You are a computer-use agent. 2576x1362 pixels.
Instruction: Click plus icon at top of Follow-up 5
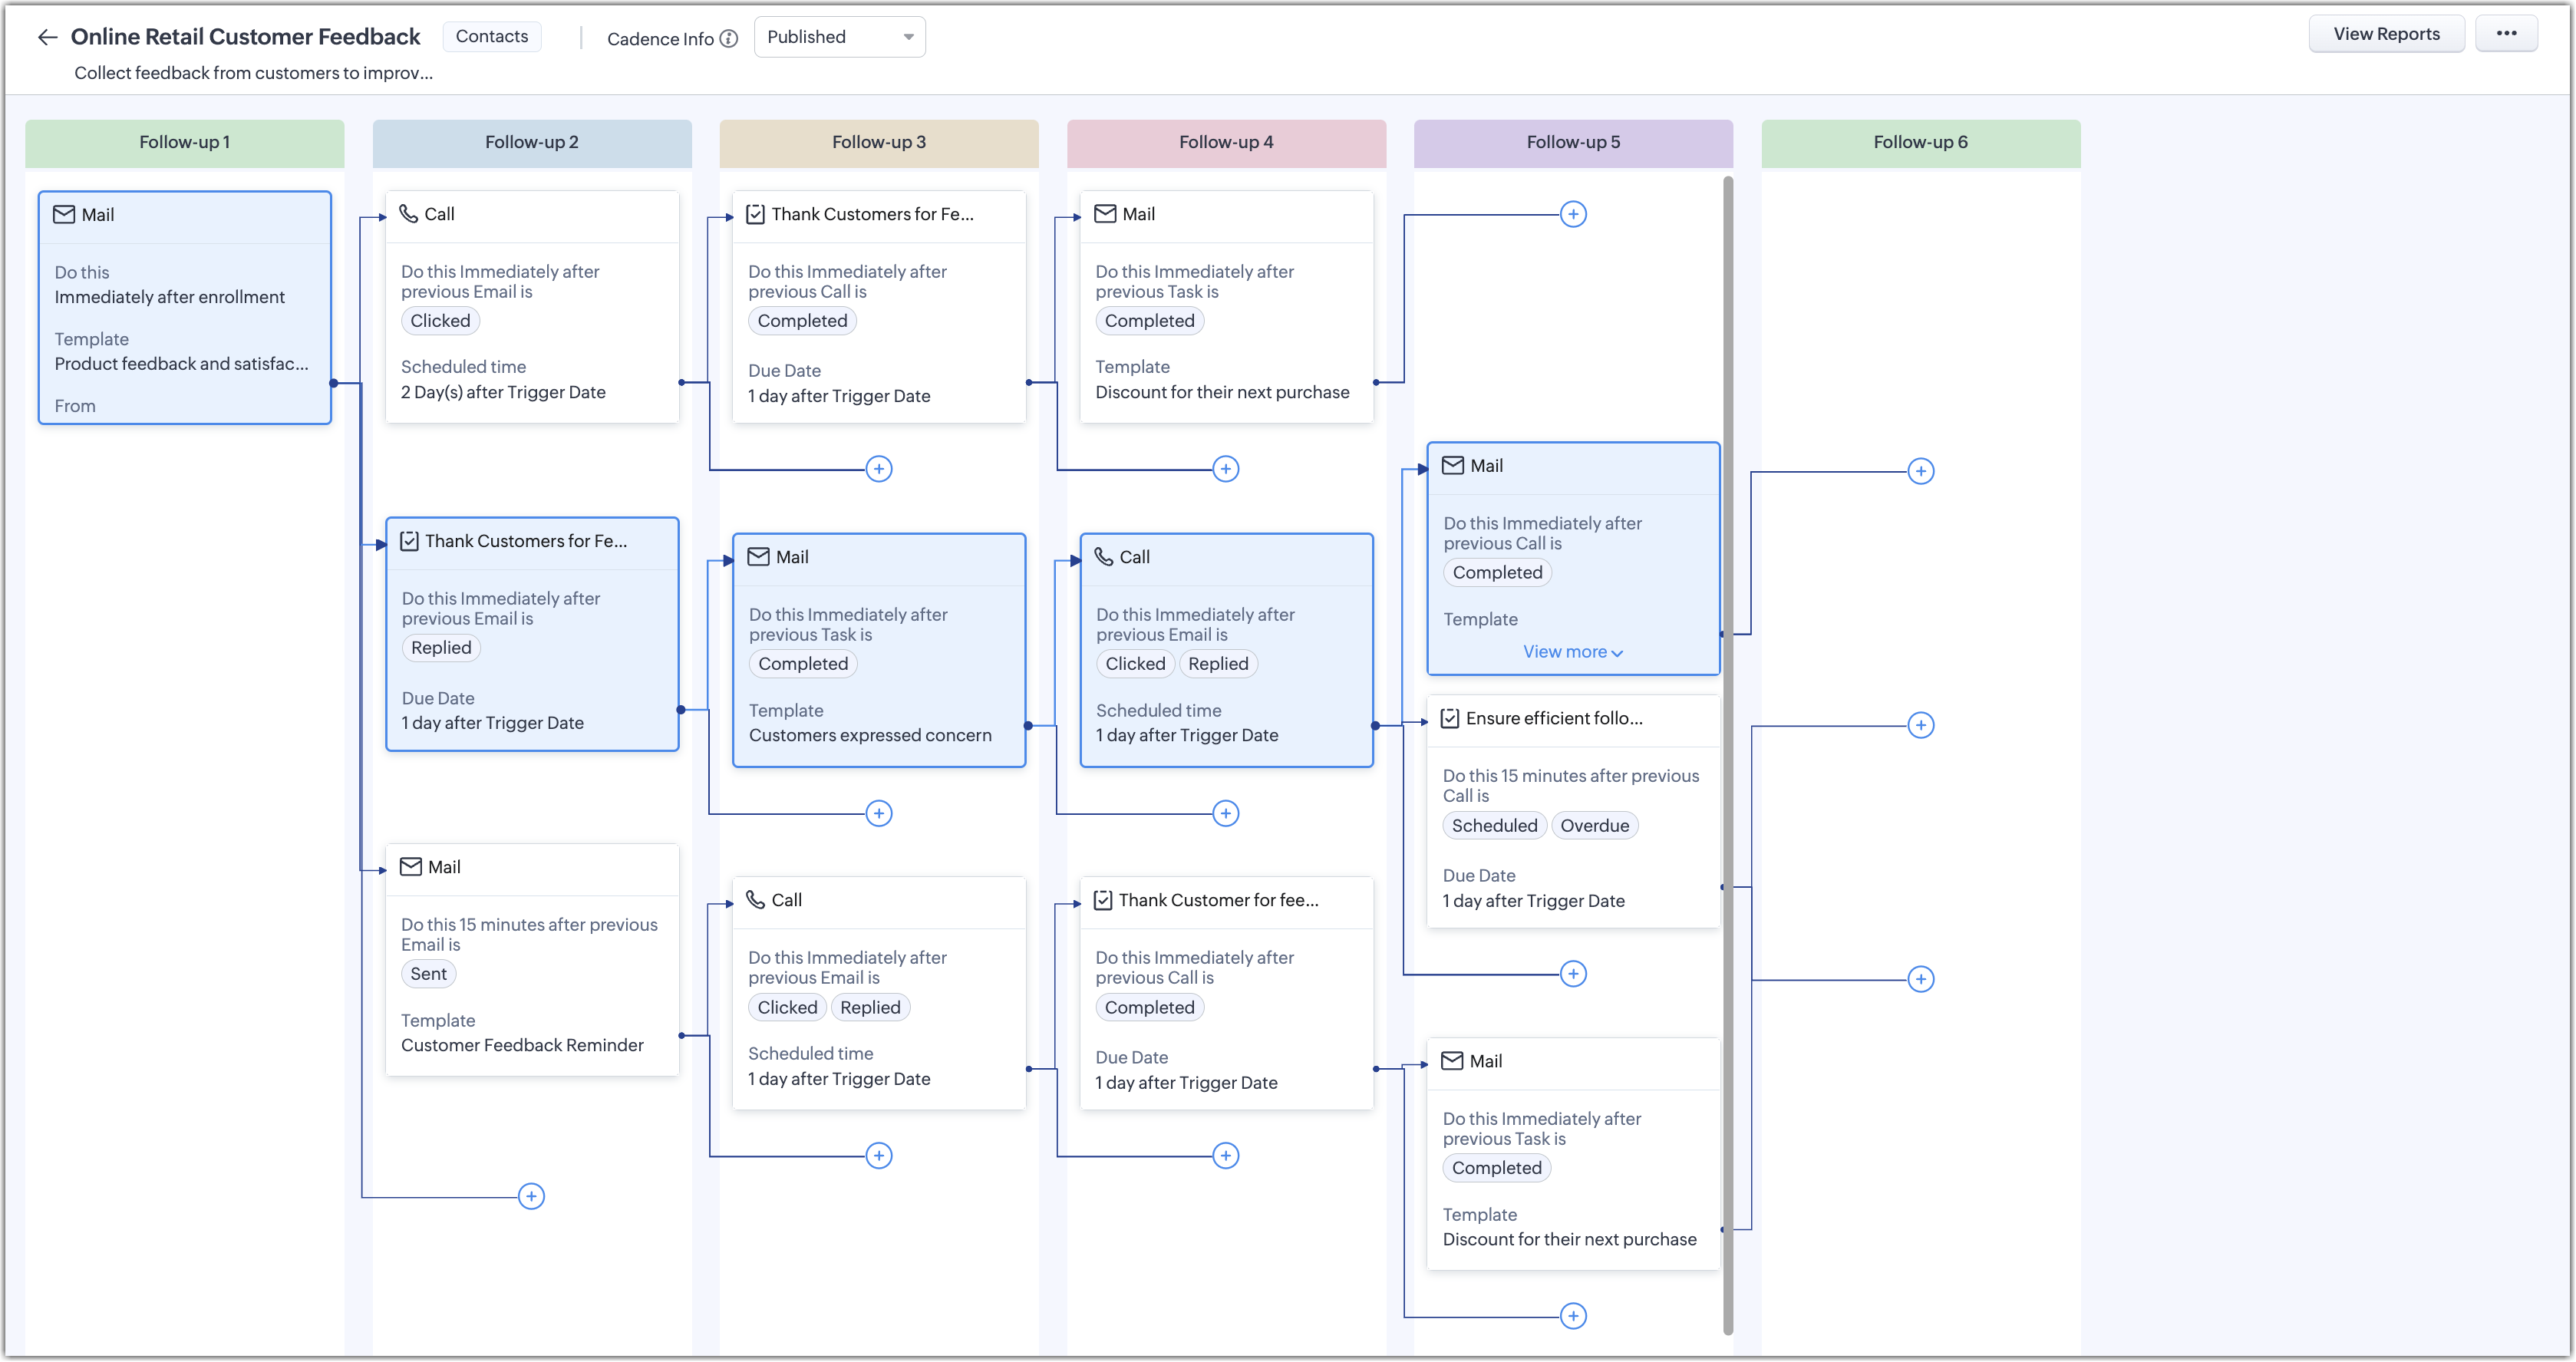point(1573,214)
